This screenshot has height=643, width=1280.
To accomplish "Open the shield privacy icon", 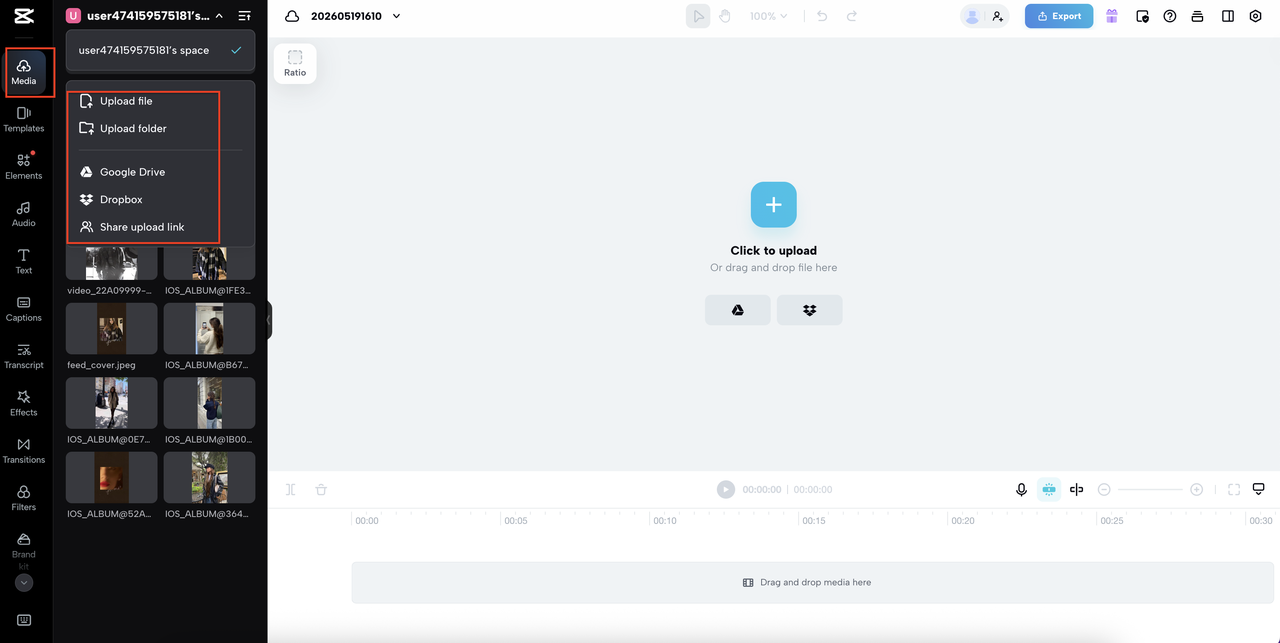I will pos(1142,16).
